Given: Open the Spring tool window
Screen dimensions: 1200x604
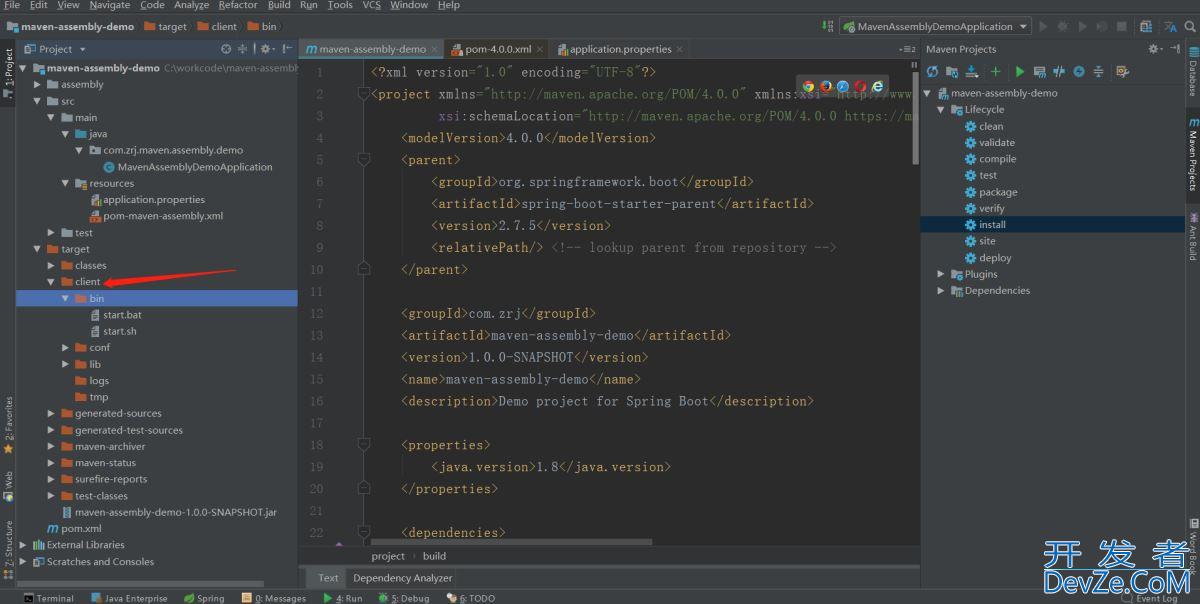Looking at the screenshot, I should point(203,598).
